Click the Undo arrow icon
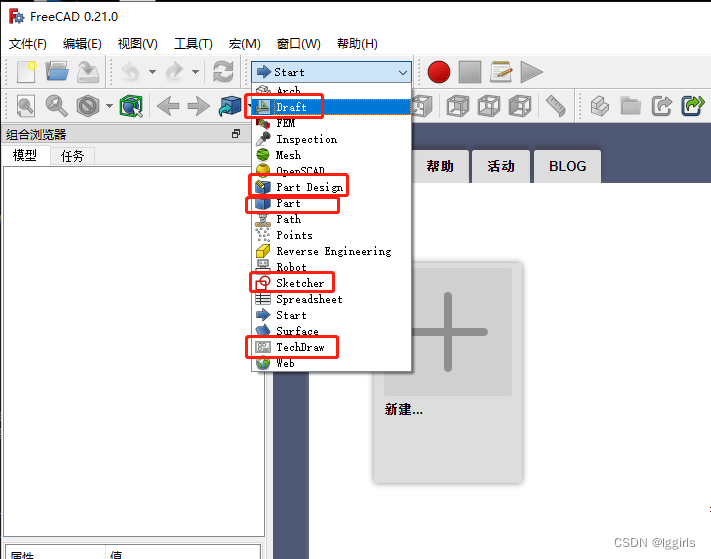711x559 pixels. [131, 72]
